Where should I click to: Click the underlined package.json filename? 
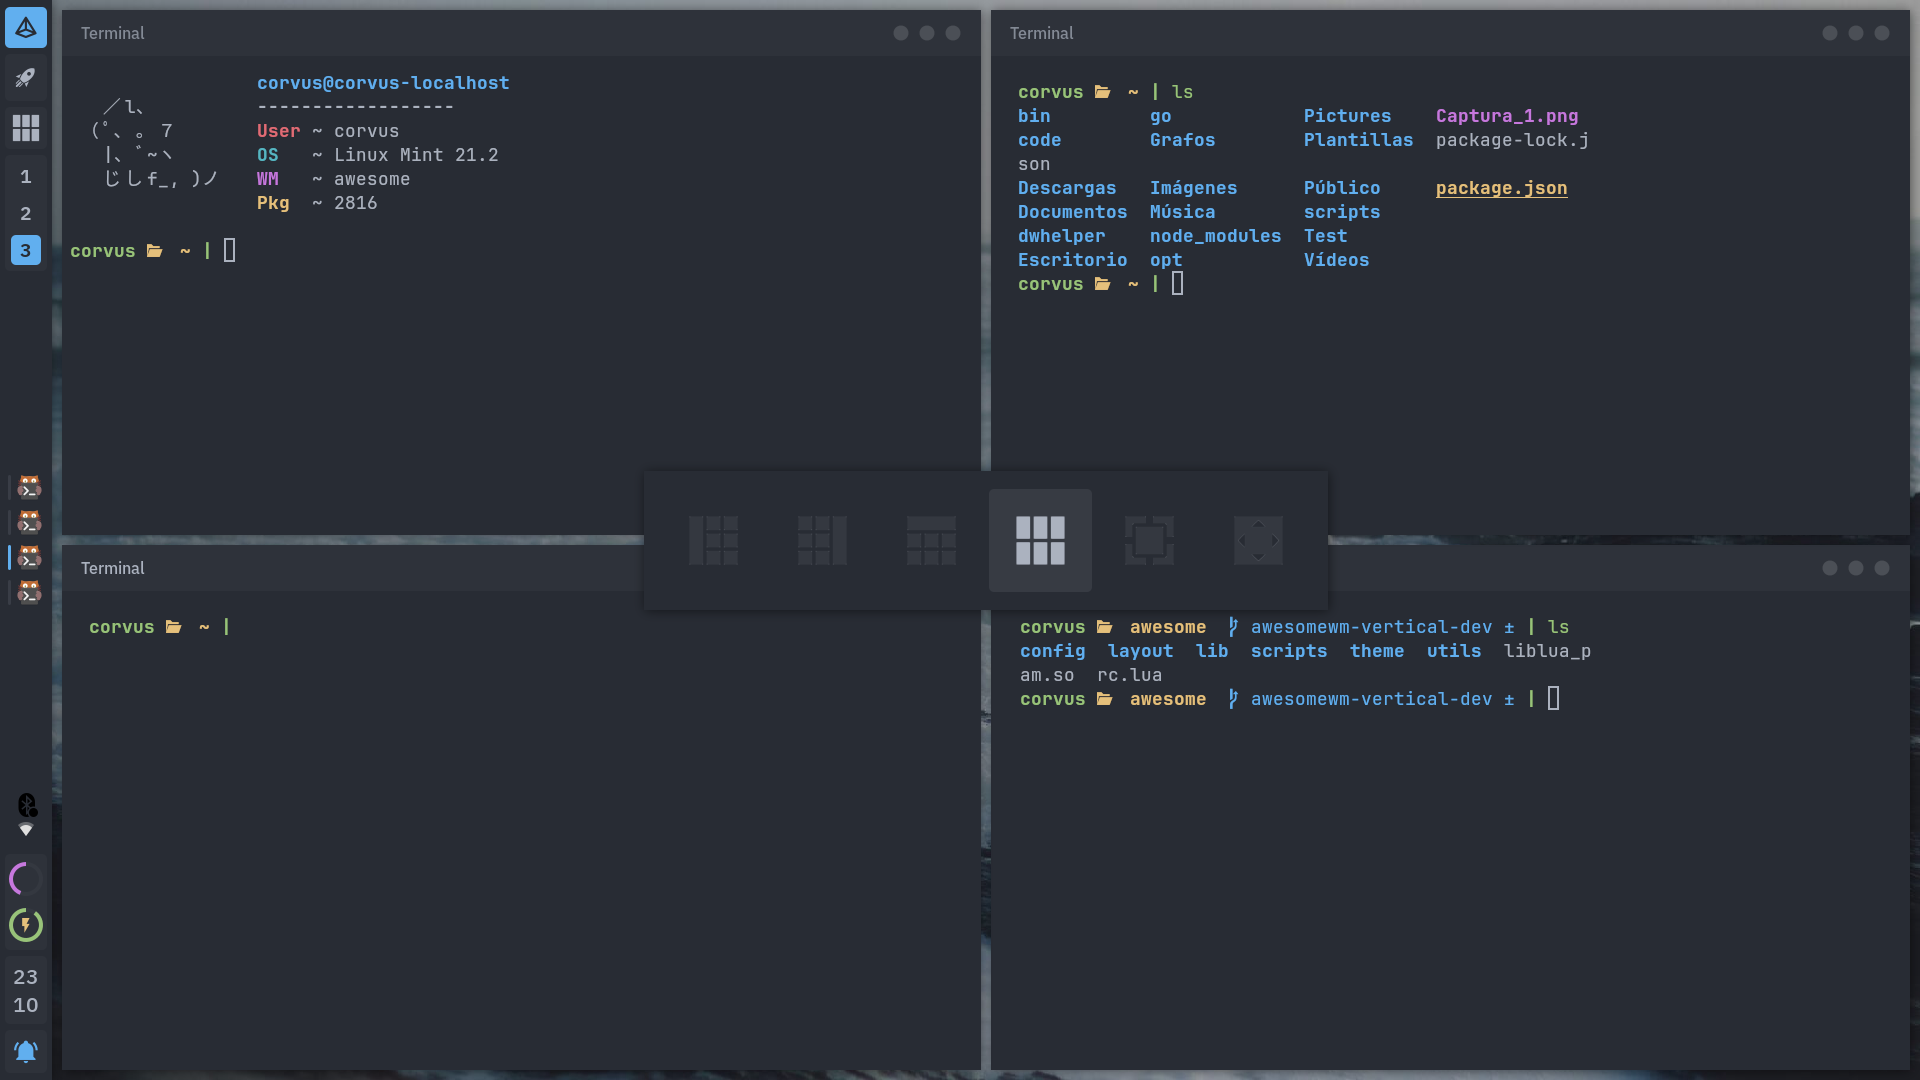(1501, 188)
